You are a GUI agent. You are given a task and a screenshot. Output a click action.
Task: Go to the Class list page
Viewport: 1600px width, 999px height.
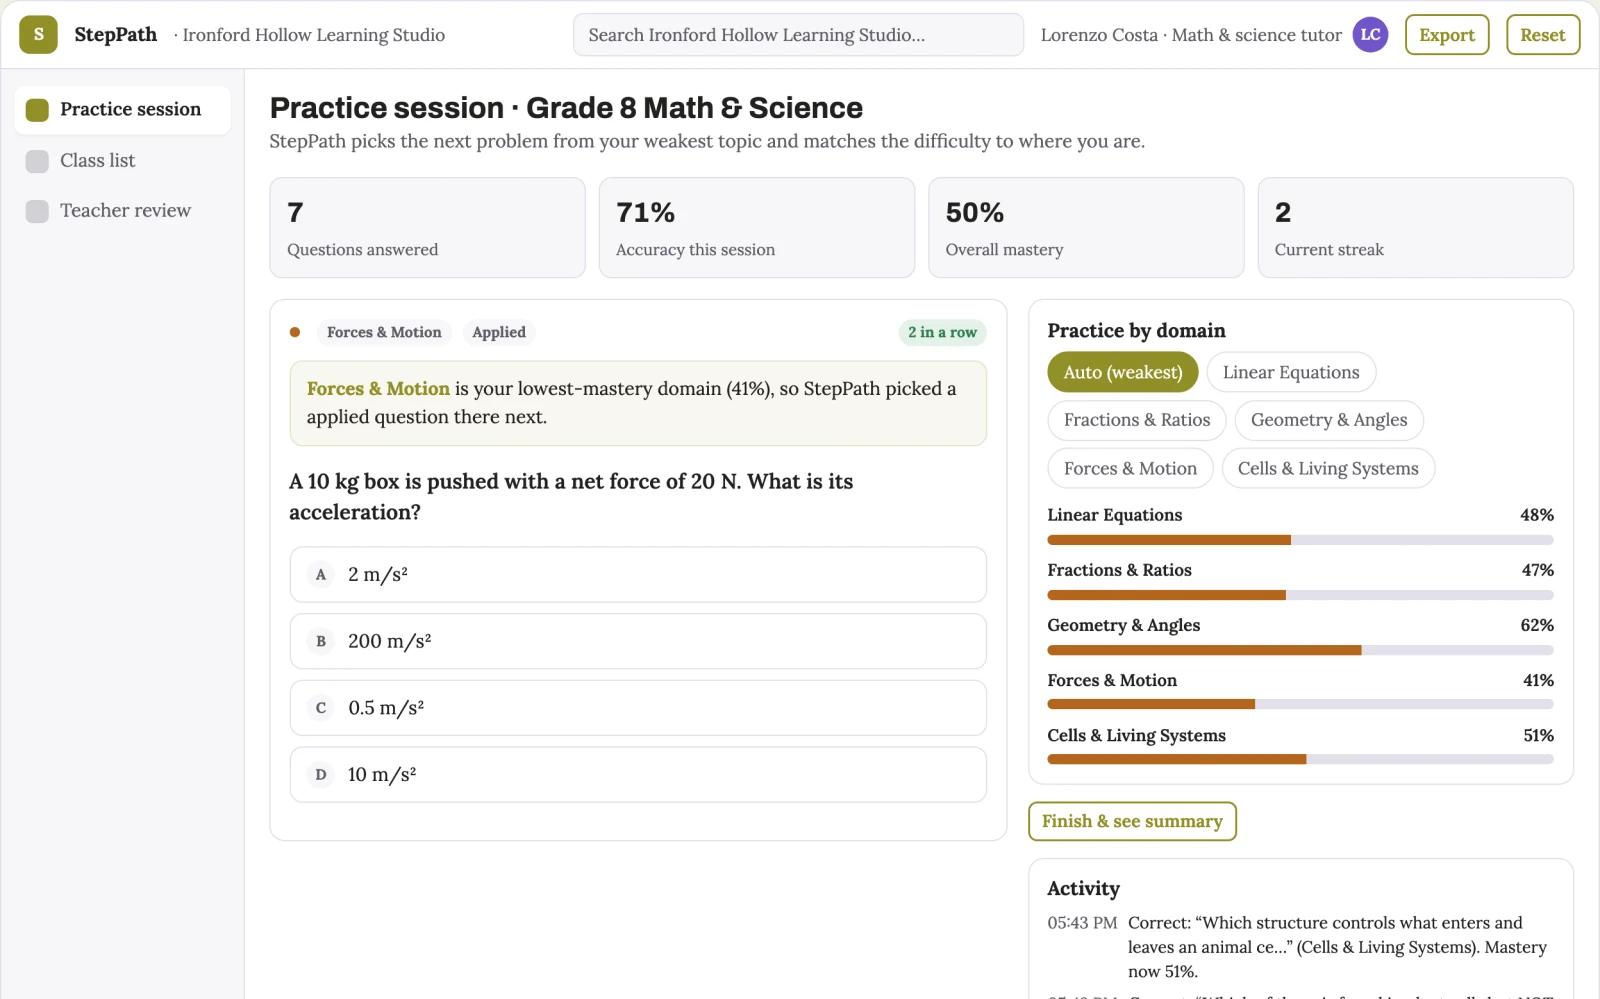[x=122, y=161]
